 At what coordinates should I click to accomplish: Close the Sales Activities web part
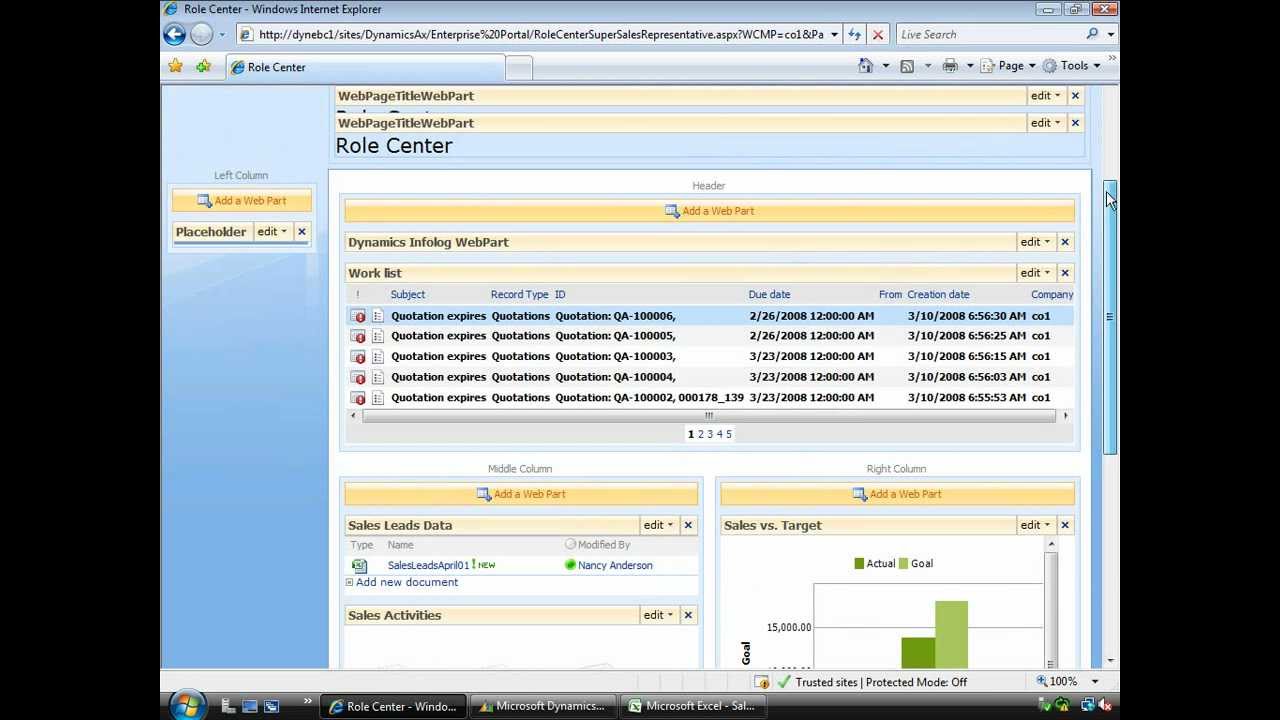(x=688, y=615)
